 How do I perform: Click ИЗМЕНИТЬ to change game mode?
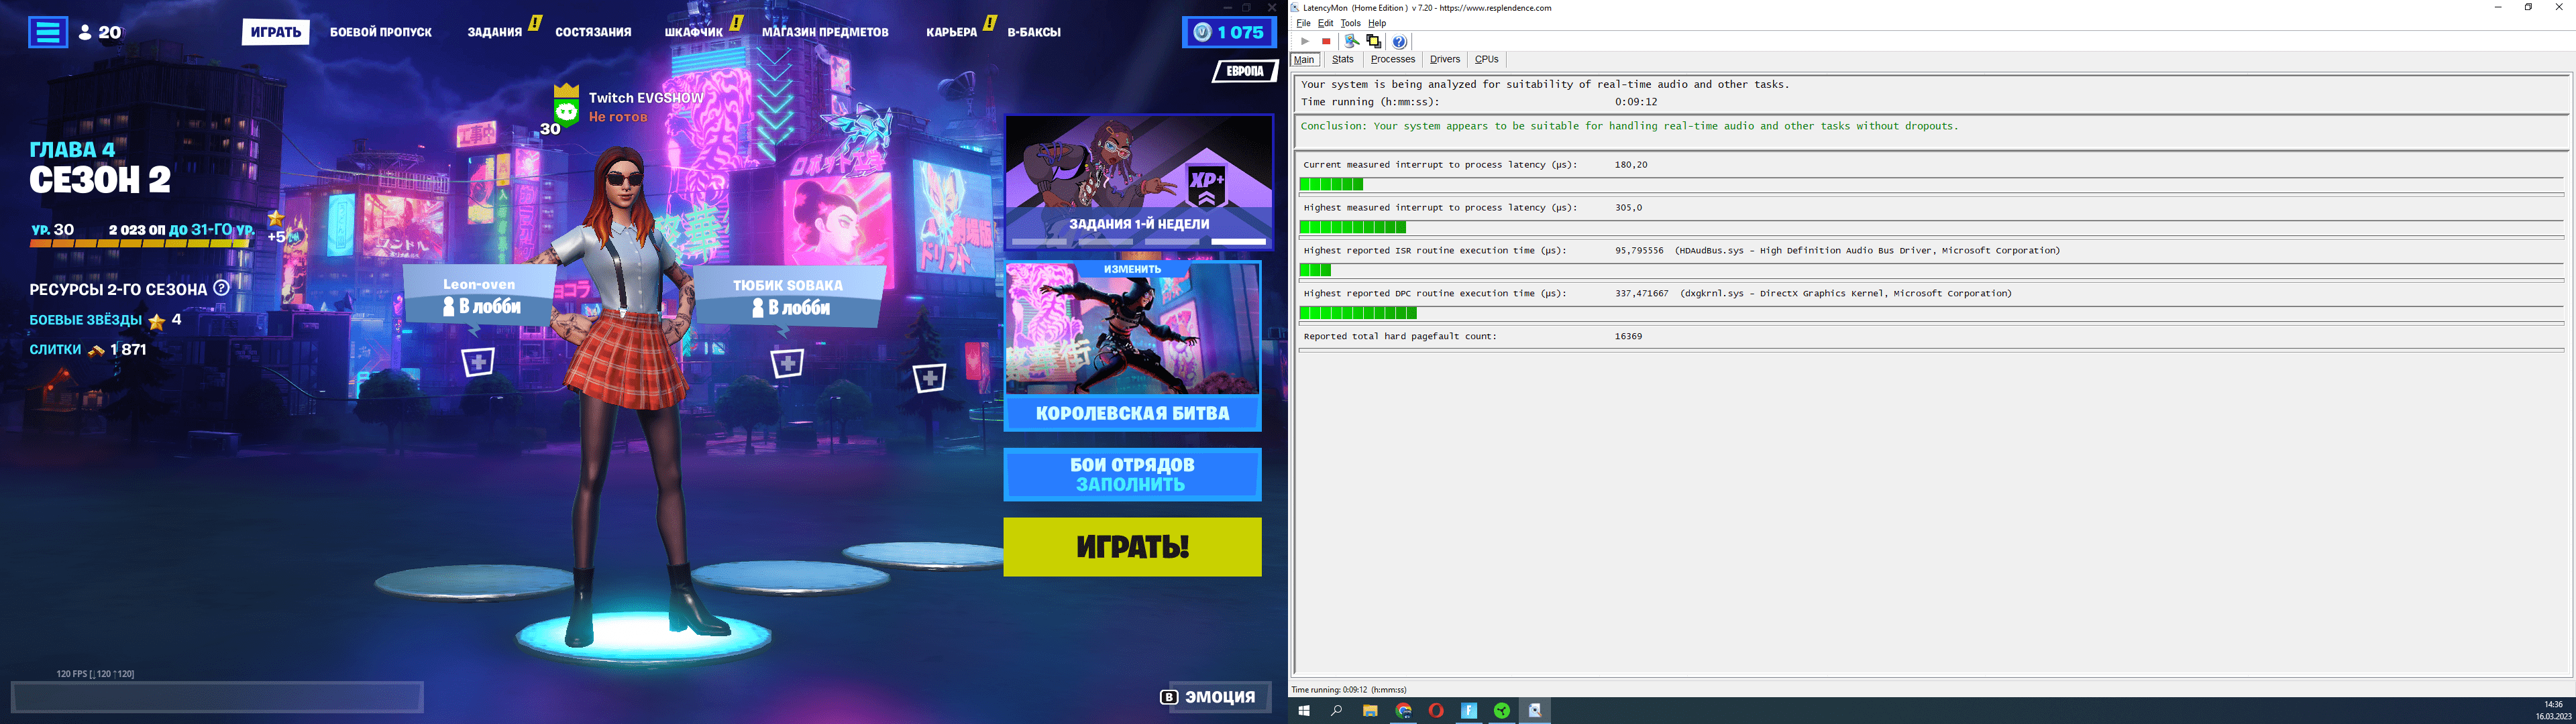(1132, 269)
